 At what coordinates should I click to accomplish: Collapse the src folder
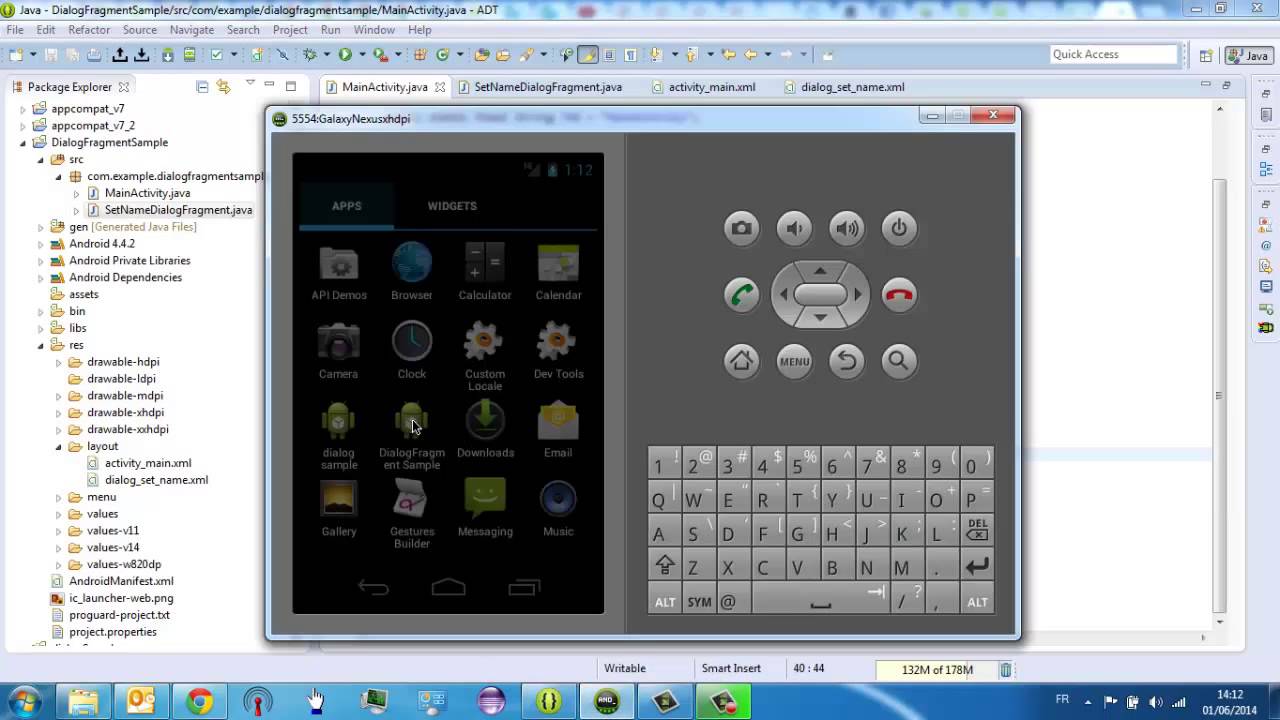[41, 159]
